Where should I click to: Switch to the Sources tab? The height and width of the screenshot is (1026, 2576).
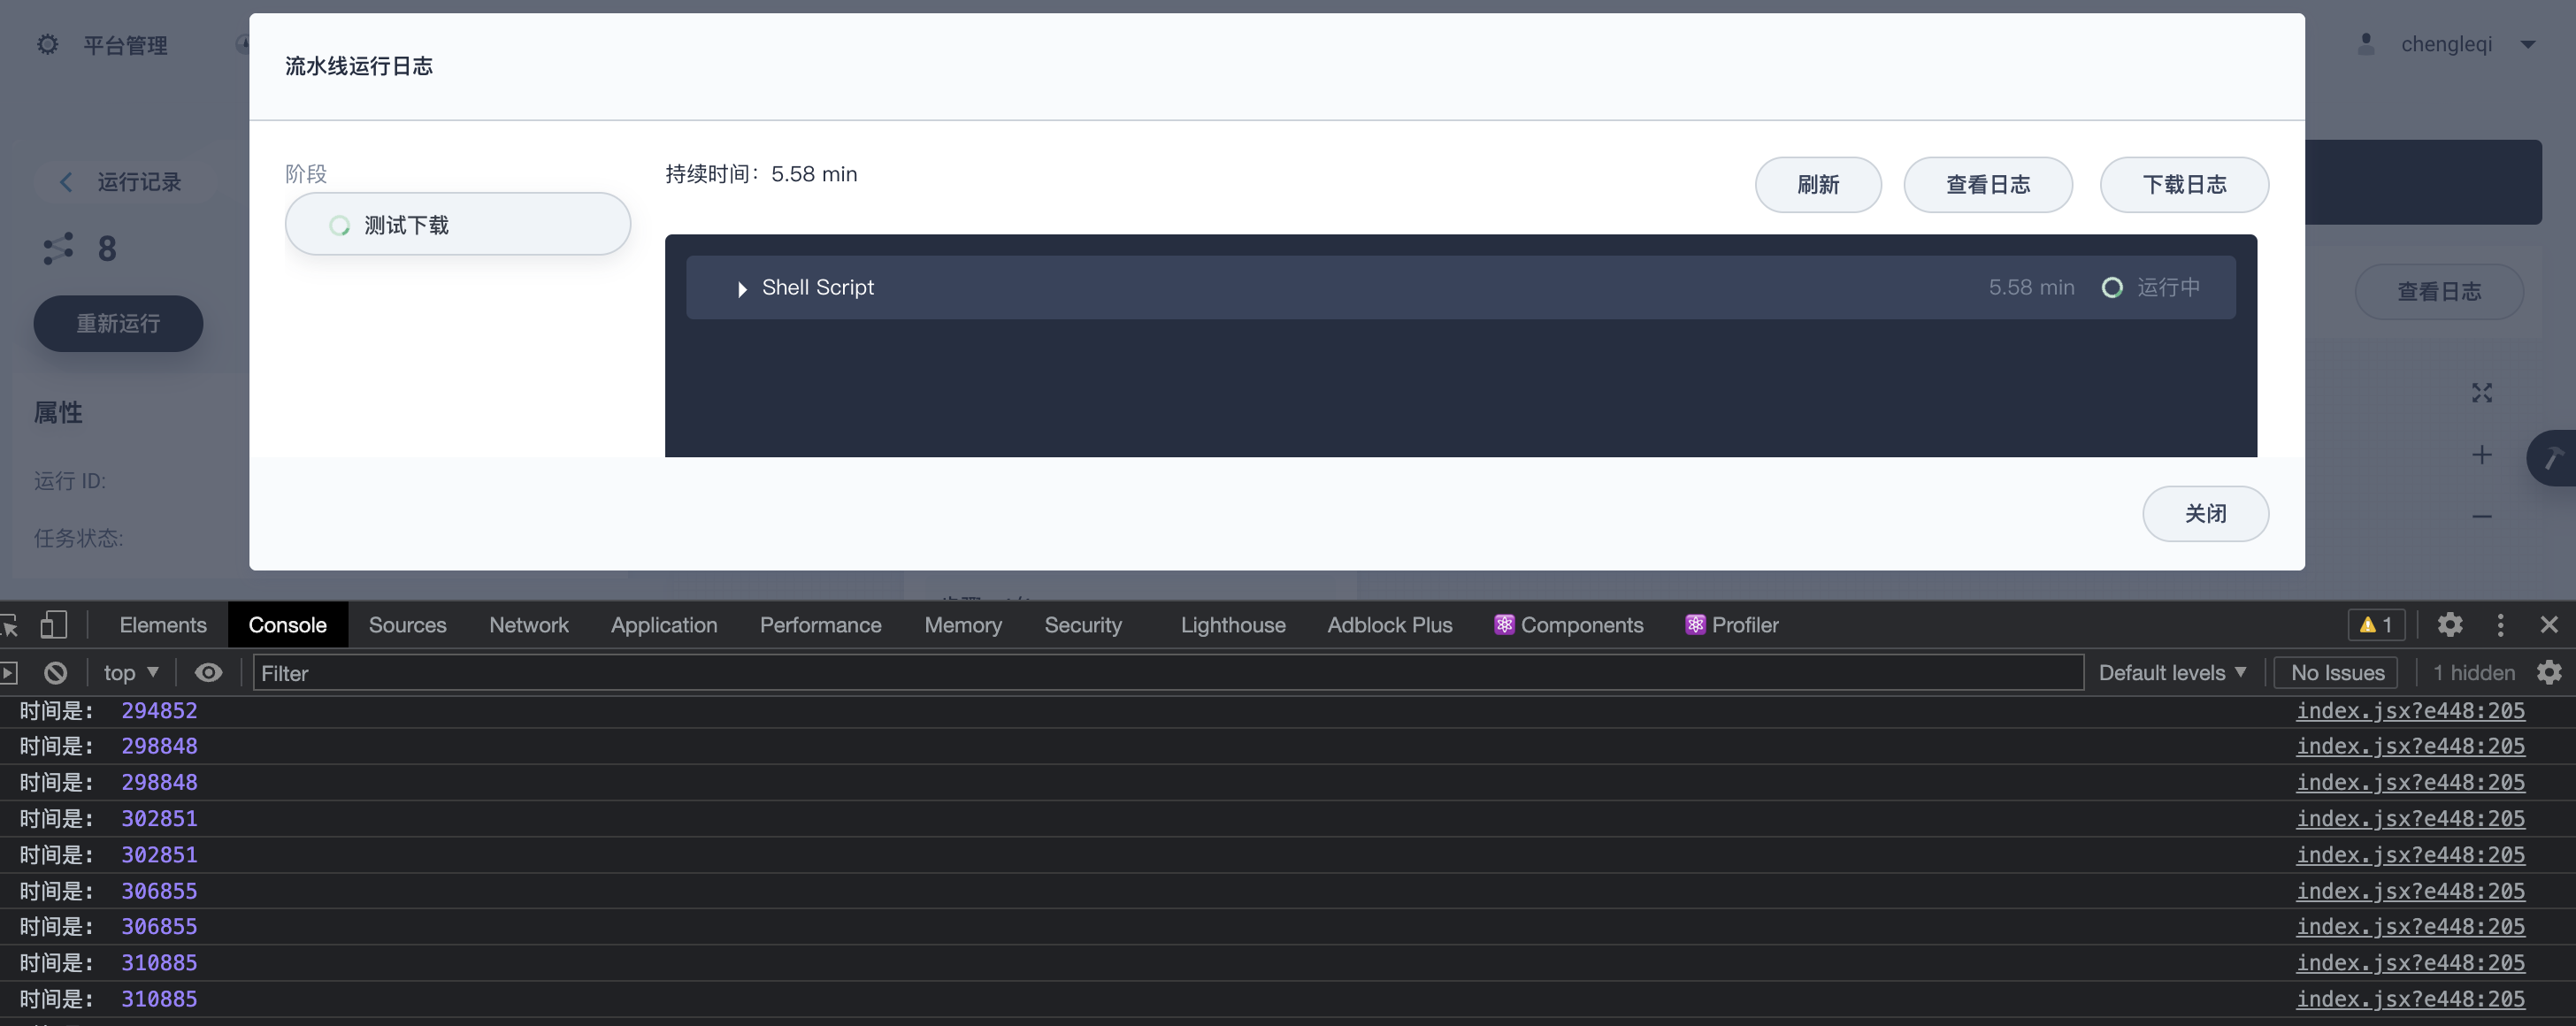pos(407,625)
